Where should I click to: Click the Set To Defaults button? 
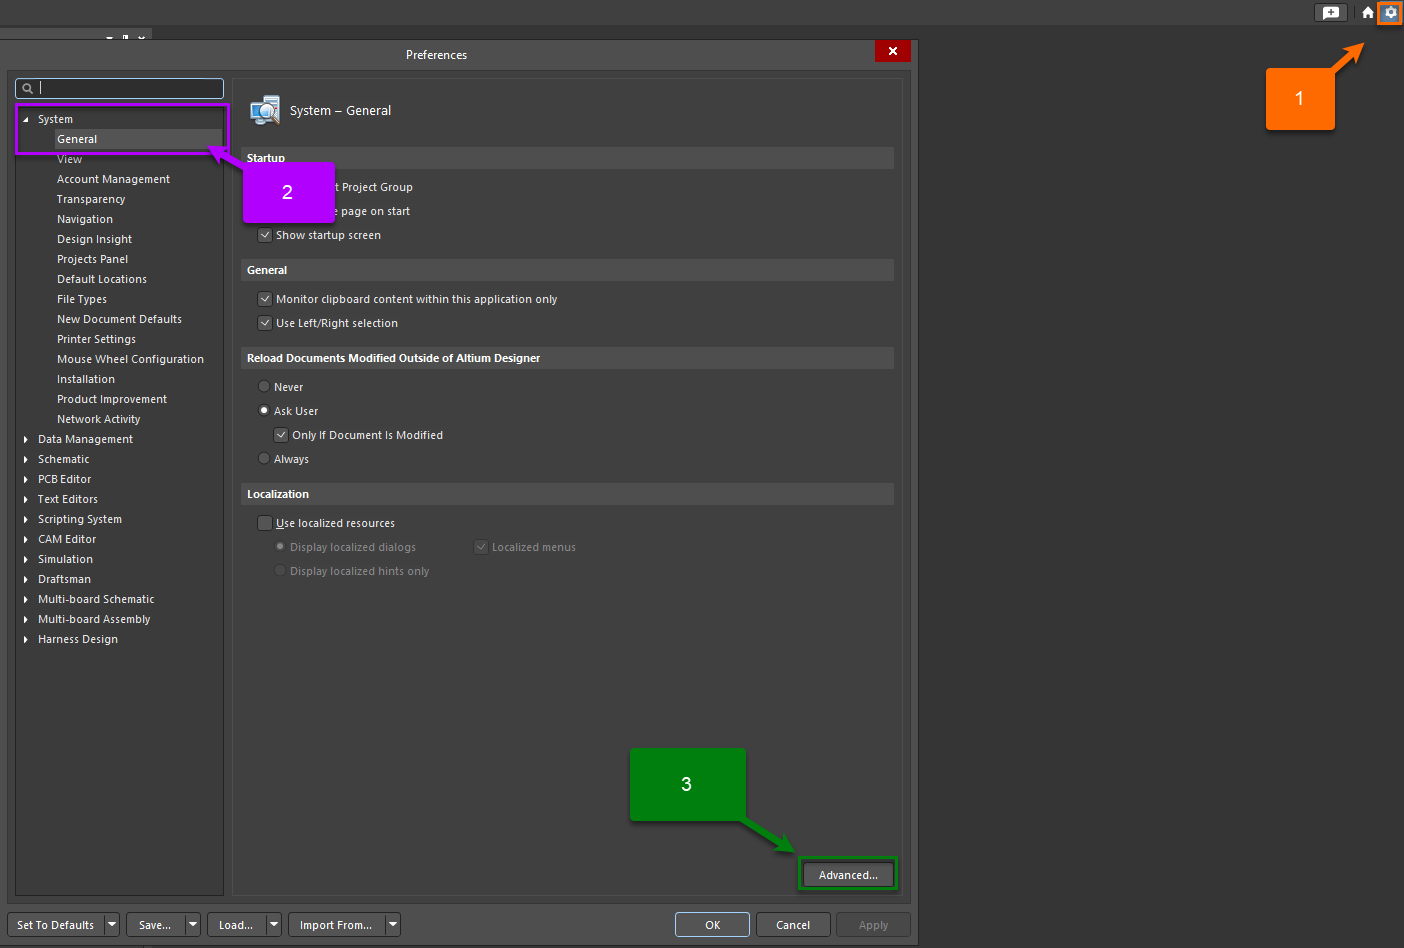click(x=56, y=925)
